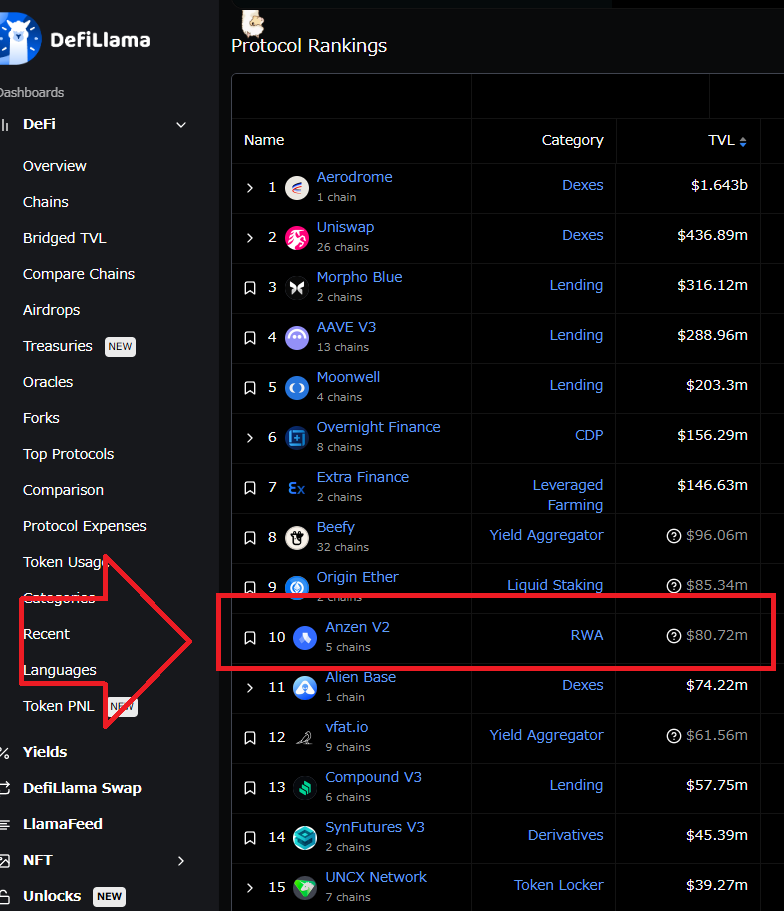Open Yields in the sidebar

pyautogui.click(x=45, y=752)
